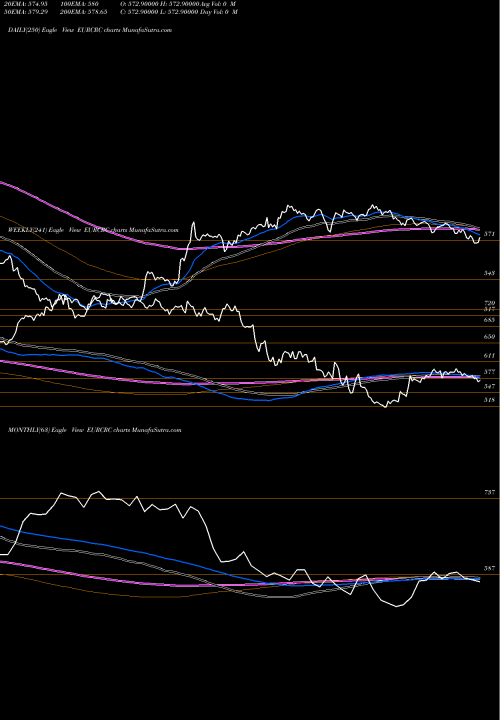Click the 571 price level label
Viewport: 500px width, 720px height.
[x=489, y=234]
